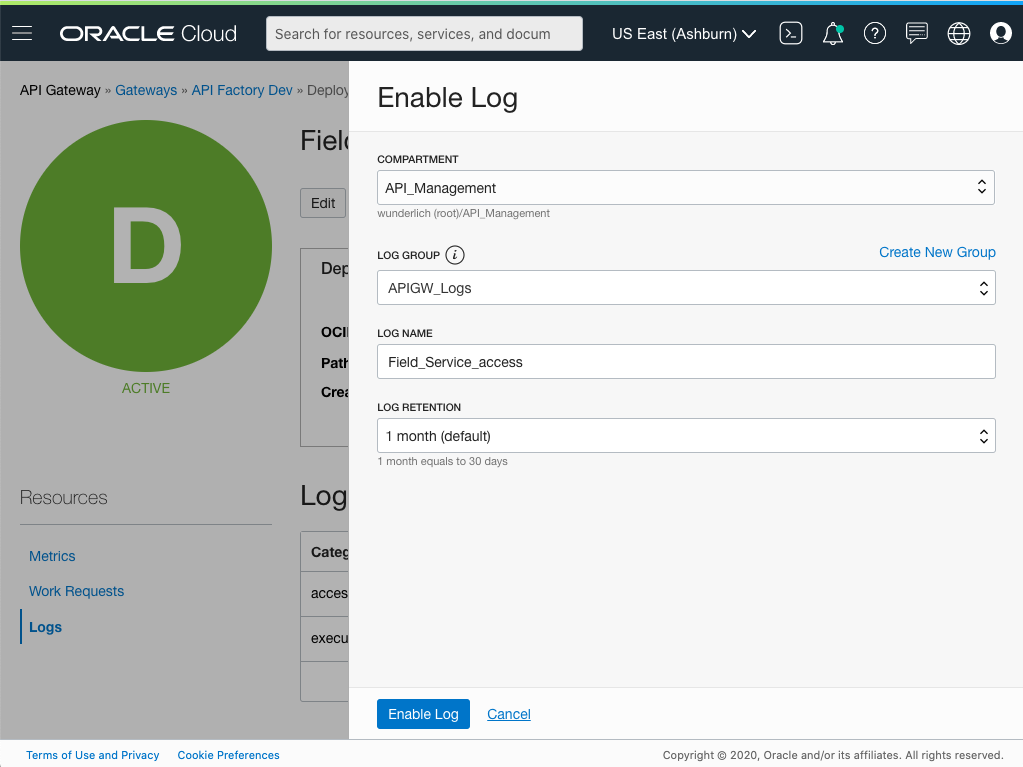Open the US East (Ashburn) region selector
1023x767 pixels.
[x=683, y=33]
